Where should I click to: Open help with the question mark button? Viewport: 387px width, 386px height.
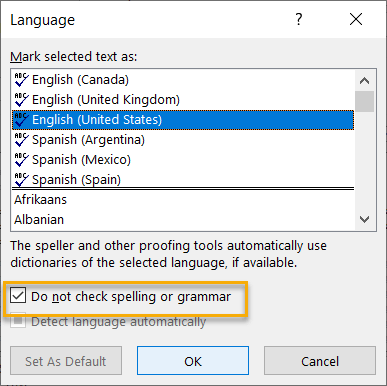pos(299,19)
